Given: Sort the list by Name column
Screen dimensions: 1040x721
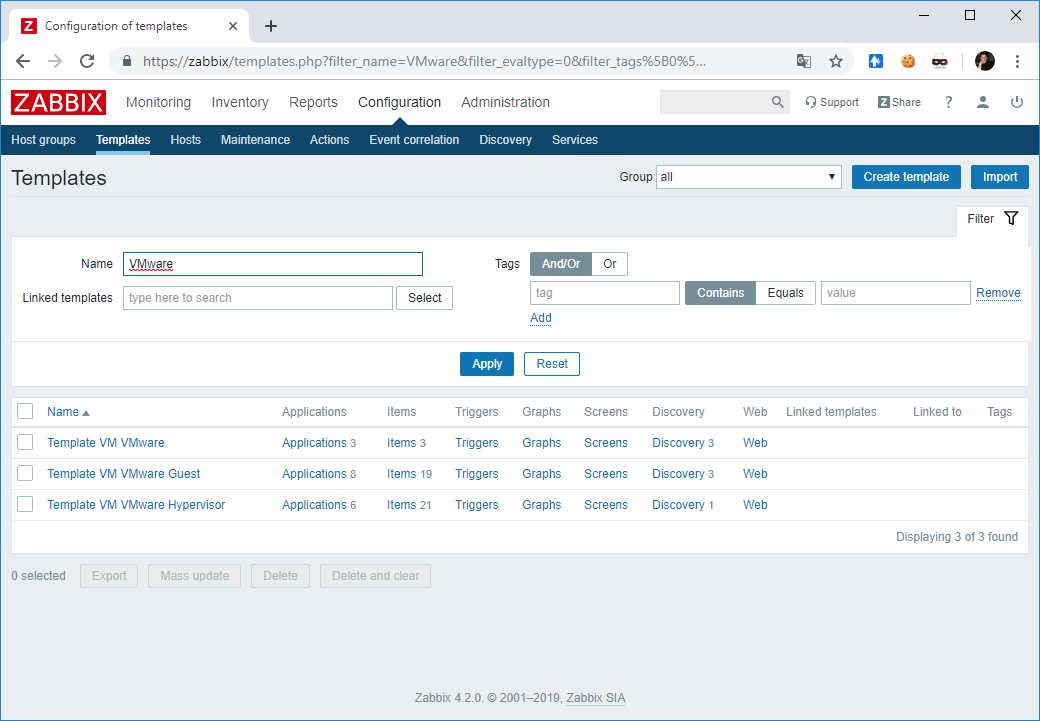Looking at the screenshot, I should (68, 412).
